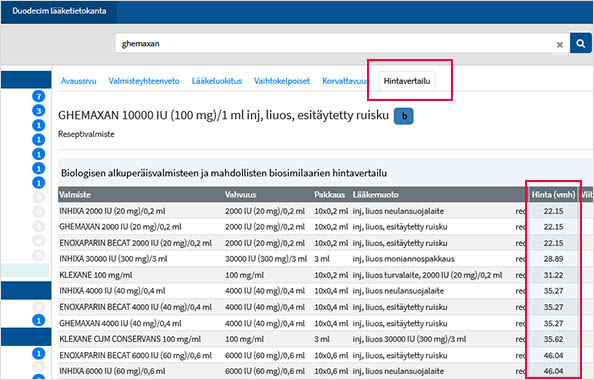
Task: Click the blue 'b' biosimilar badge
Action: [x=404, y=116]
